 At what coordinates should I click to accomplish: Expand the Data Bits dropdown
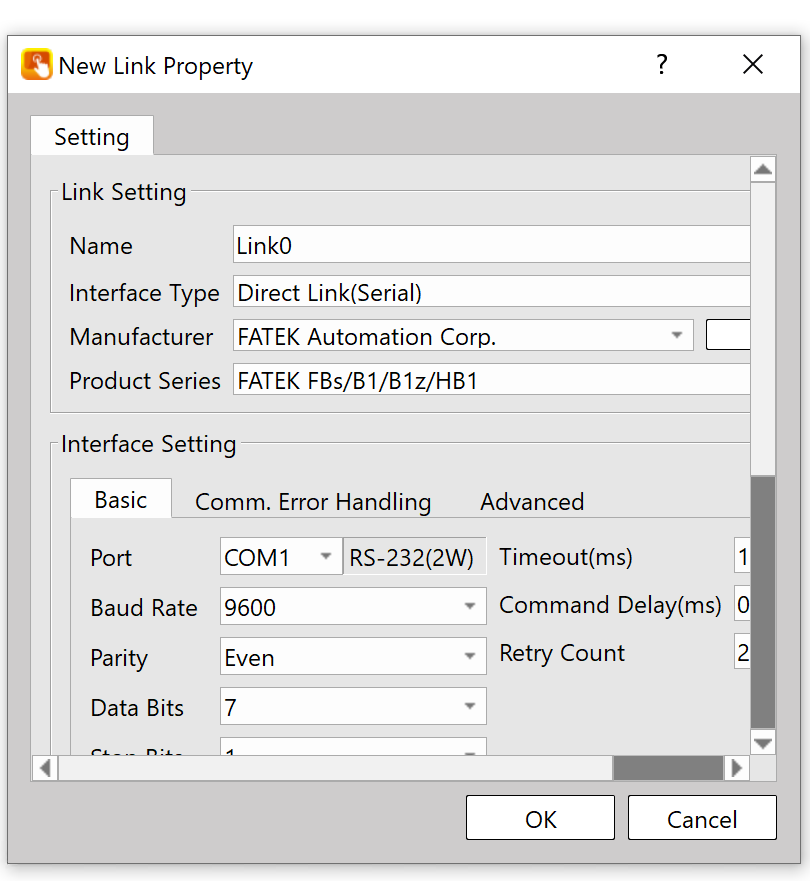click(x=470, y=707)
